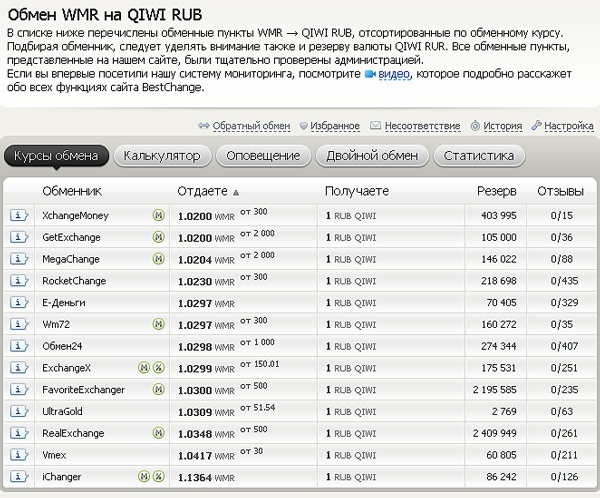Open info icon for RealExchange row
Image resolution: width=600 pixels, height=498 pixels.
(19, 433)
